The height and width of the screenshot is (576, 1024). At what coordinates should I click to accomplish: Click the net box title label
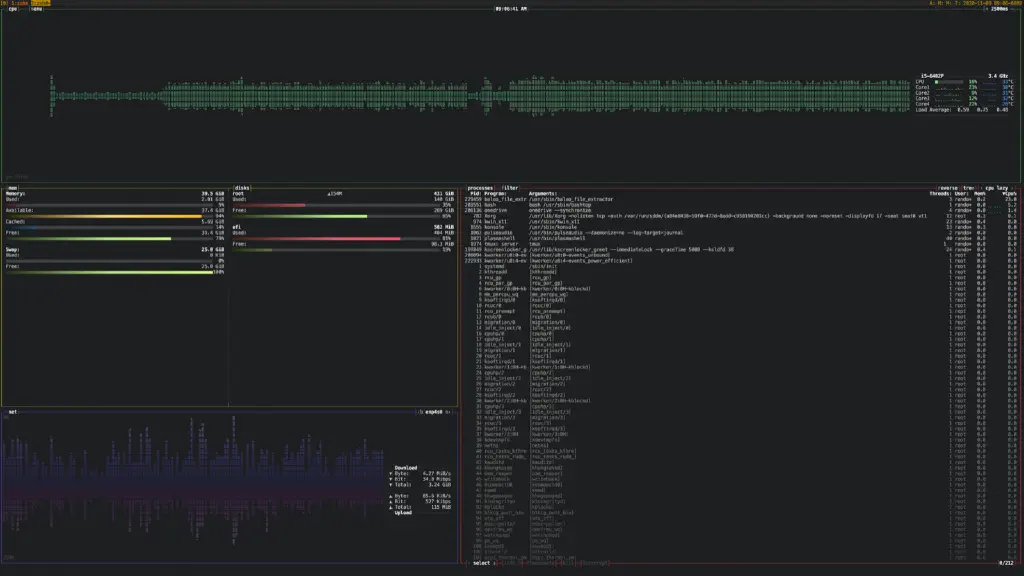(12, 412)
